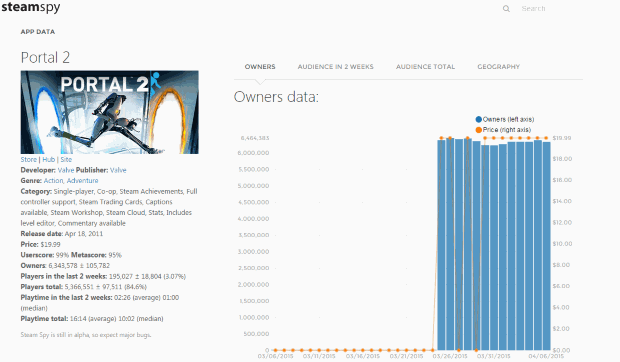The image size is (620, 362).
Task: Click the APP DATA heading
Action: click(x=38, y=32)
